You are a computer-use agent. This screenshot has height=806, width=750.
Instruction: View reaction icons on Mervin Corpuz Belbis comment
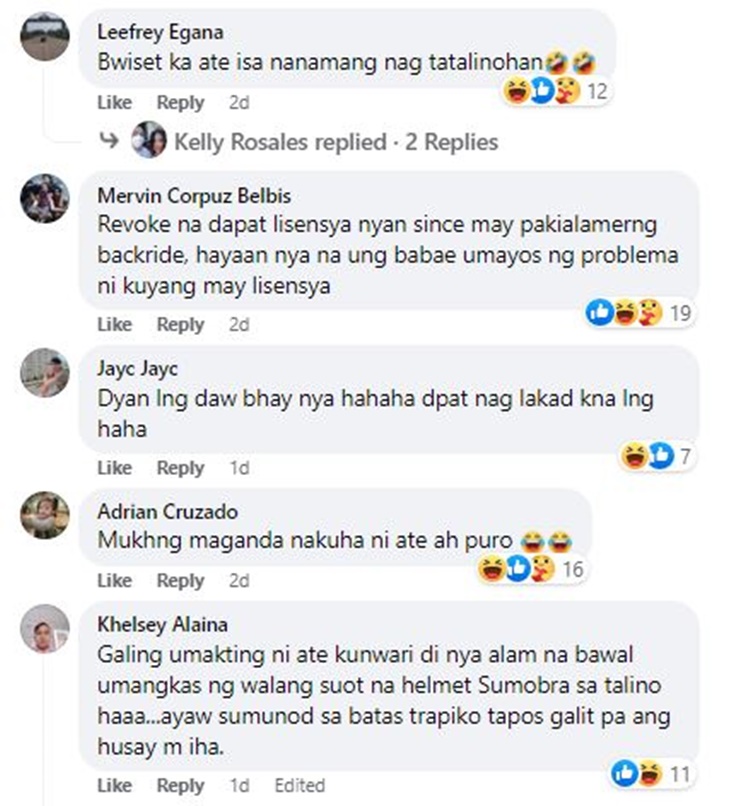639,312
